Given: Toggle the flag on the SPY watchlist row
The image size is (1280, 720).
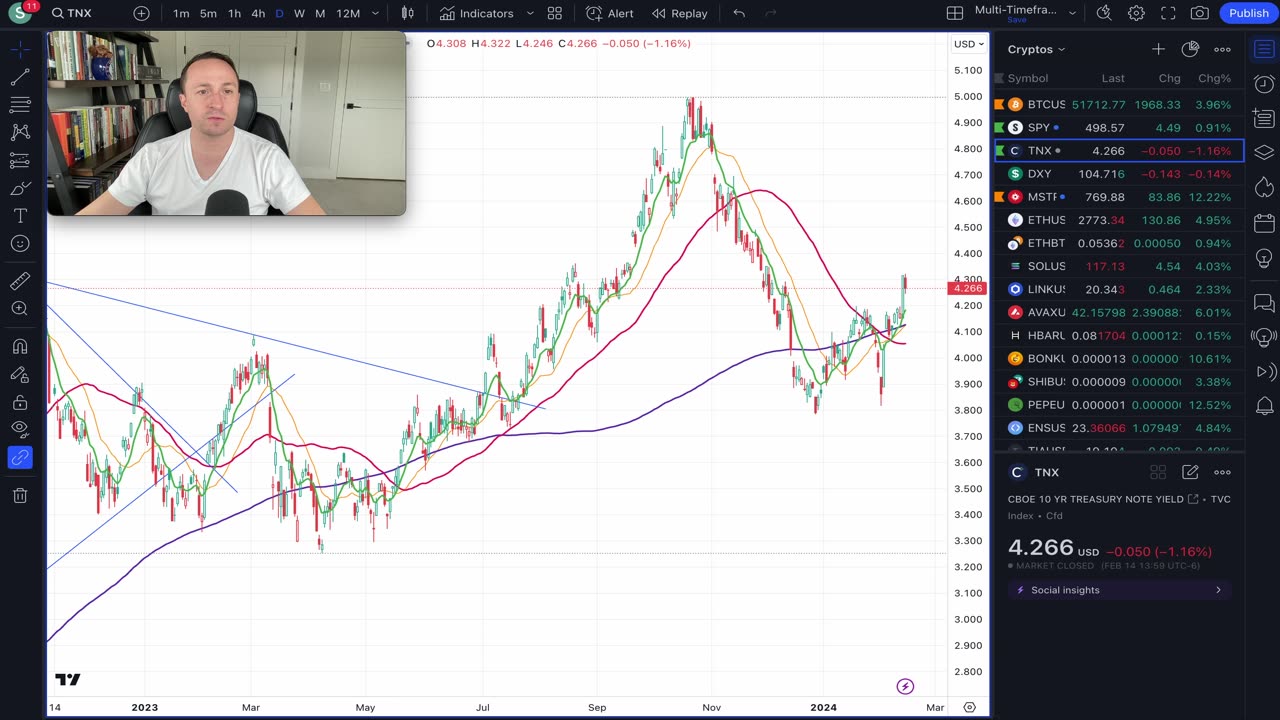Looking at the screenshot, I should (999, 127).
